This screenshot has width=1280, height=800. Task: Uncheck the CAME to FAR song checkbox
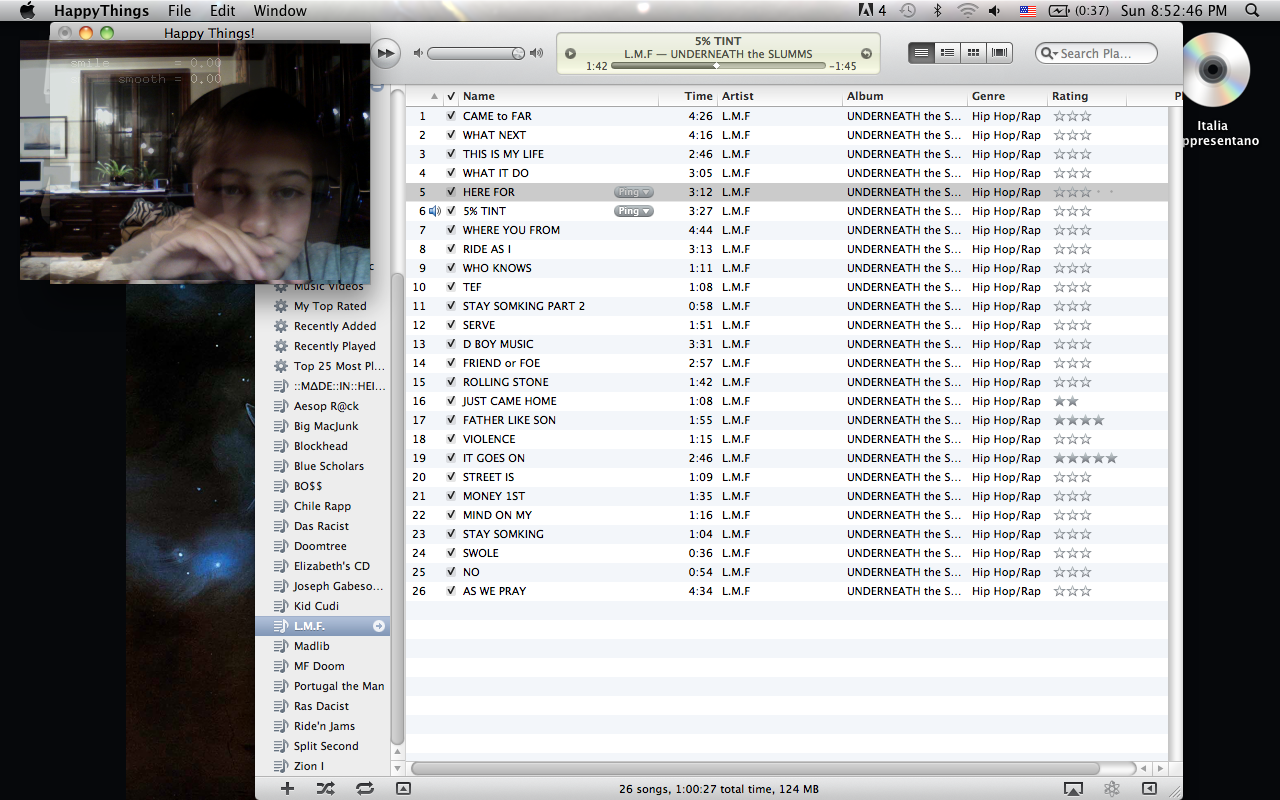(x=451, y=116)
